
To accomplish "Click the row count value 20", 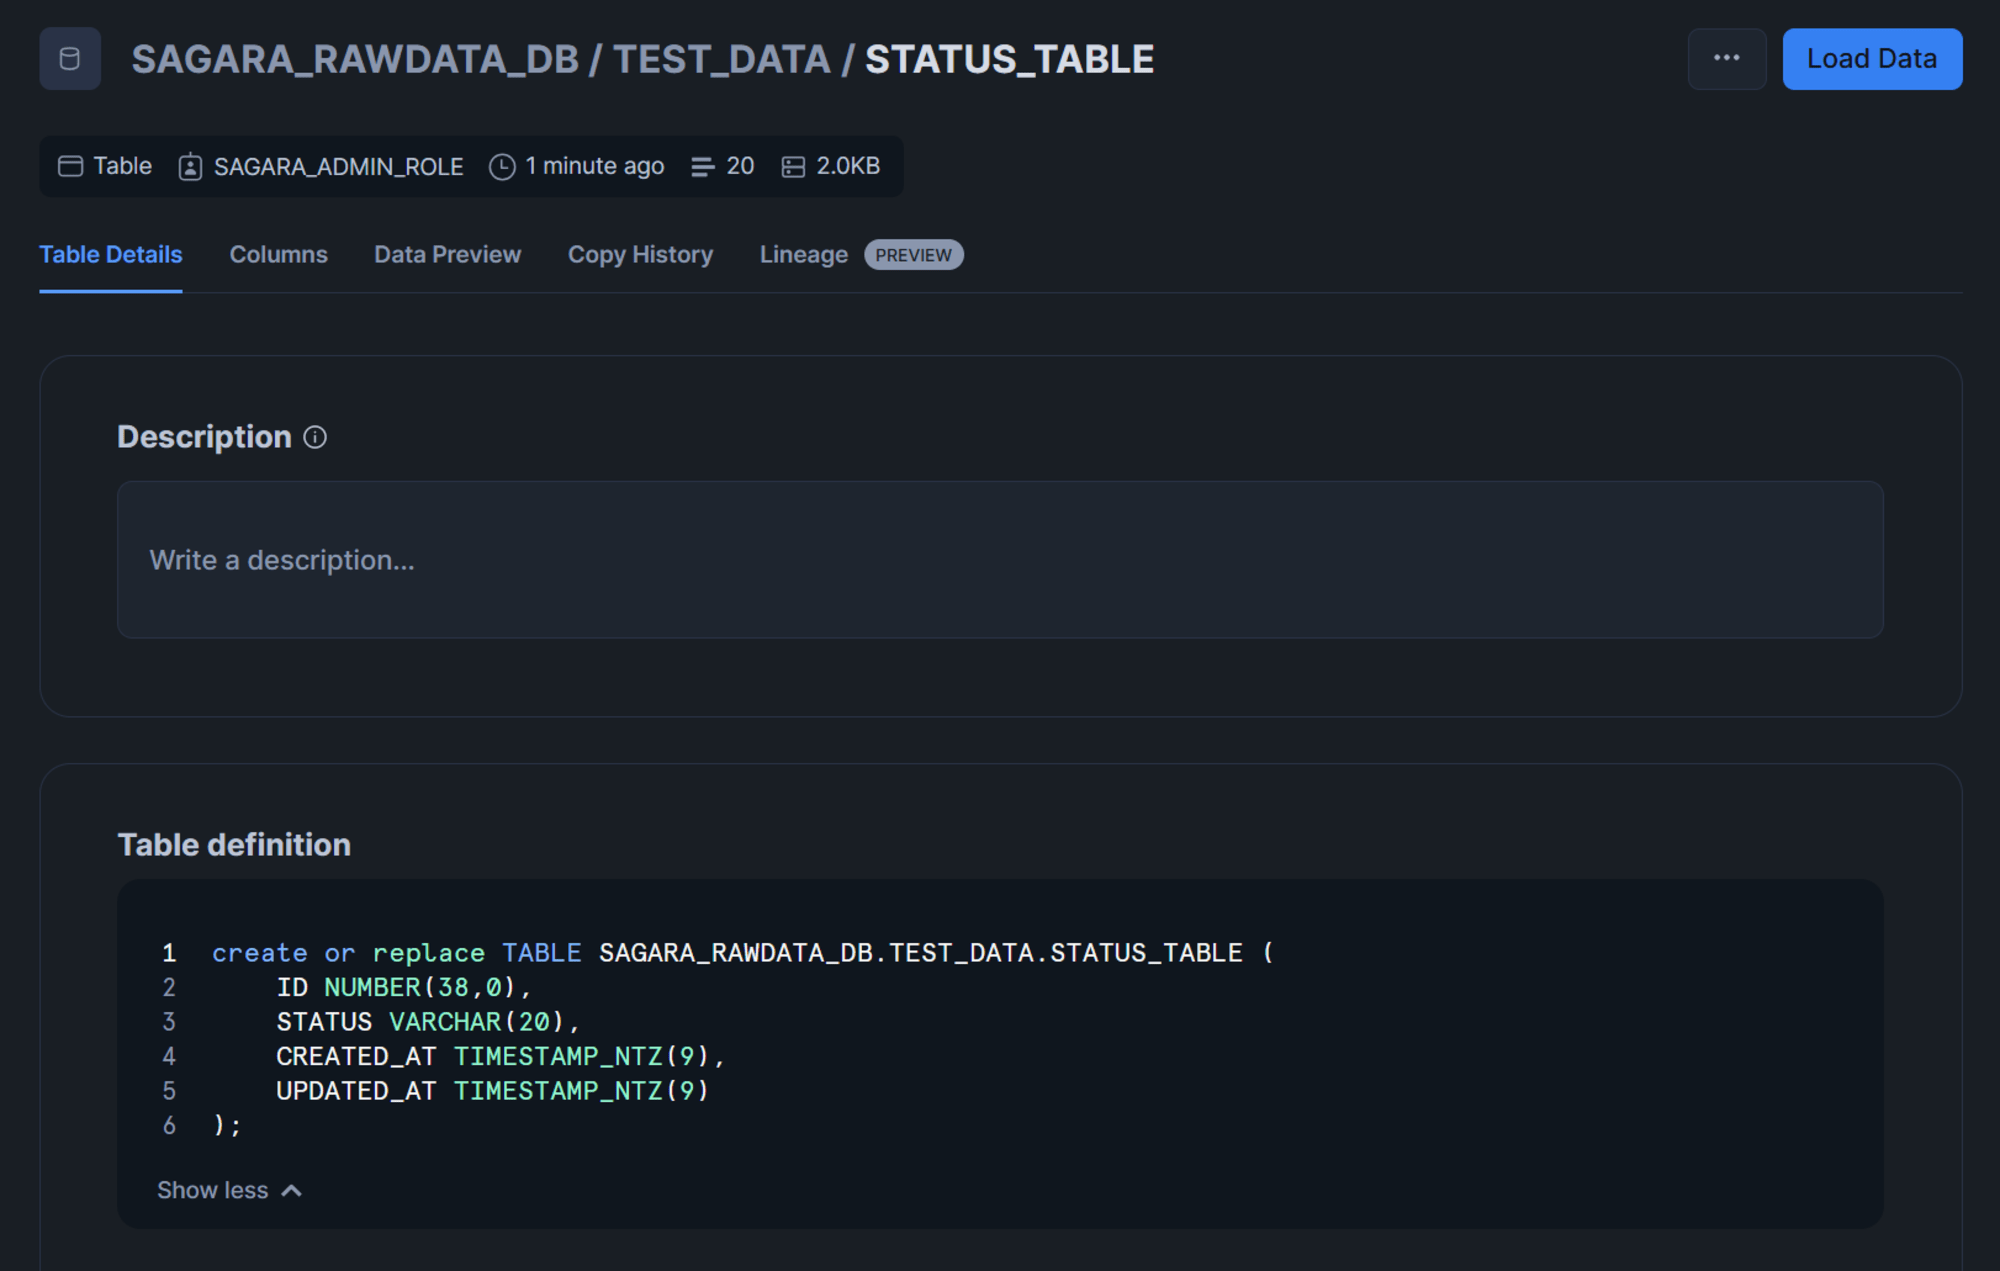I will coord(740,166).
